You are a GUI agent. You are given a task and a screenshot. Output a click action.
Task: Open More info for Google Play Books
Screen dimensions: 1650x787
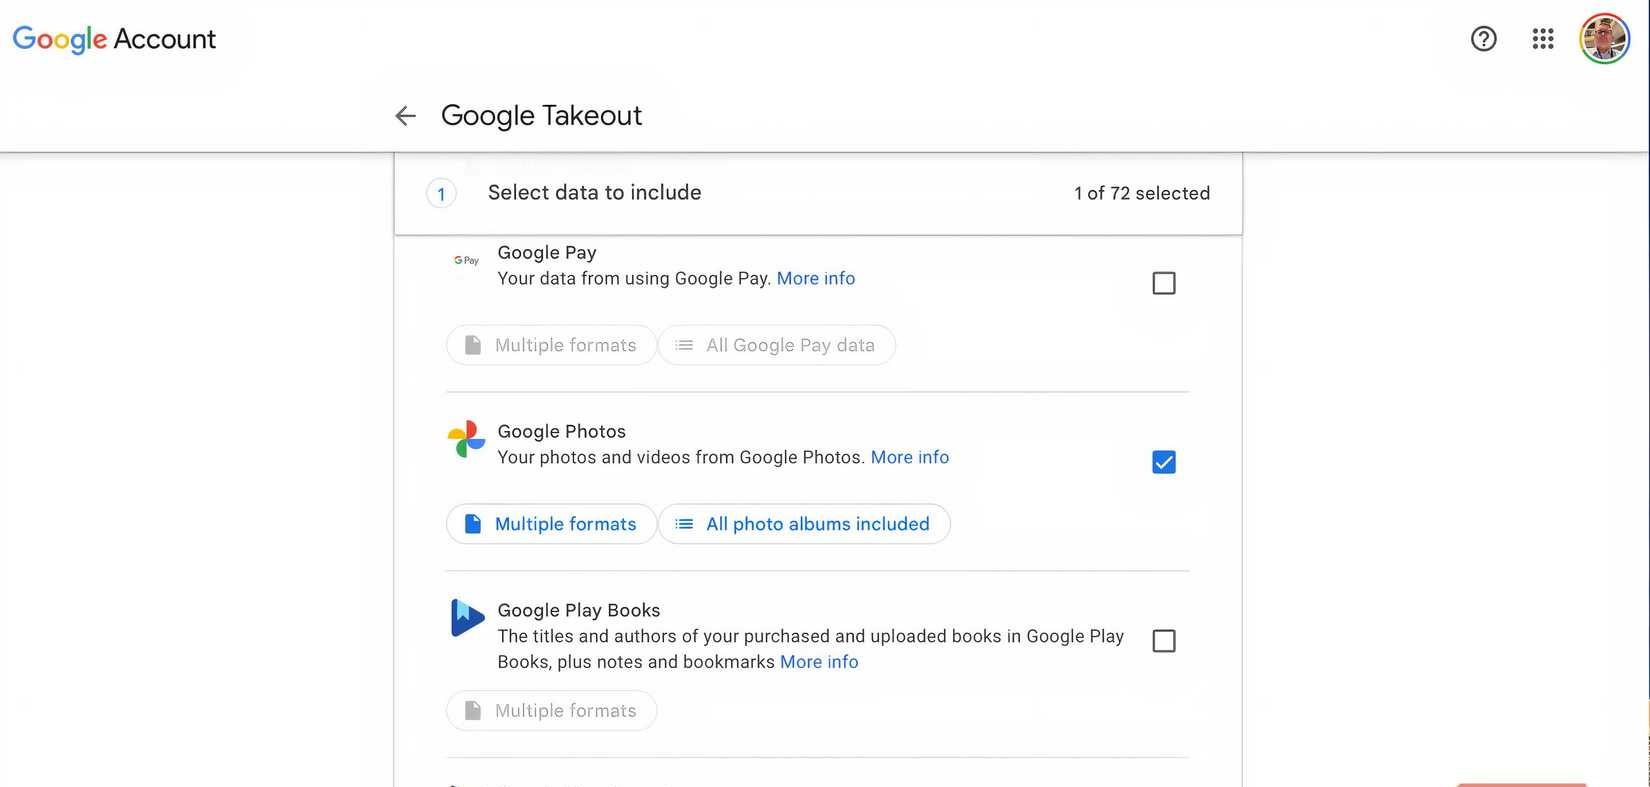pyautogui.click(x=818, y=661)
